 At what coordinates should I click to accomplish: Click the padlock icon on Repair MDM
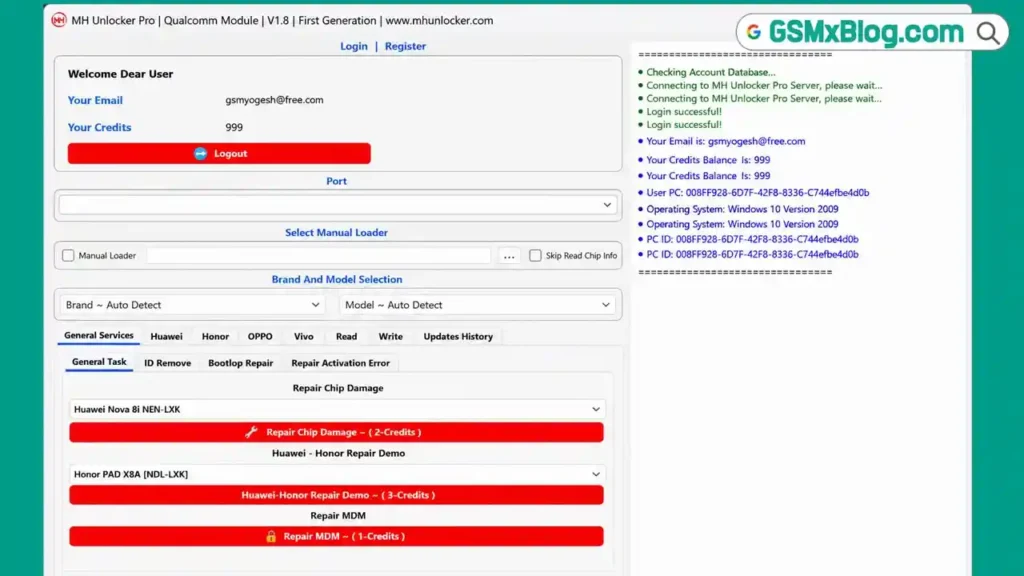click(271, 536)
